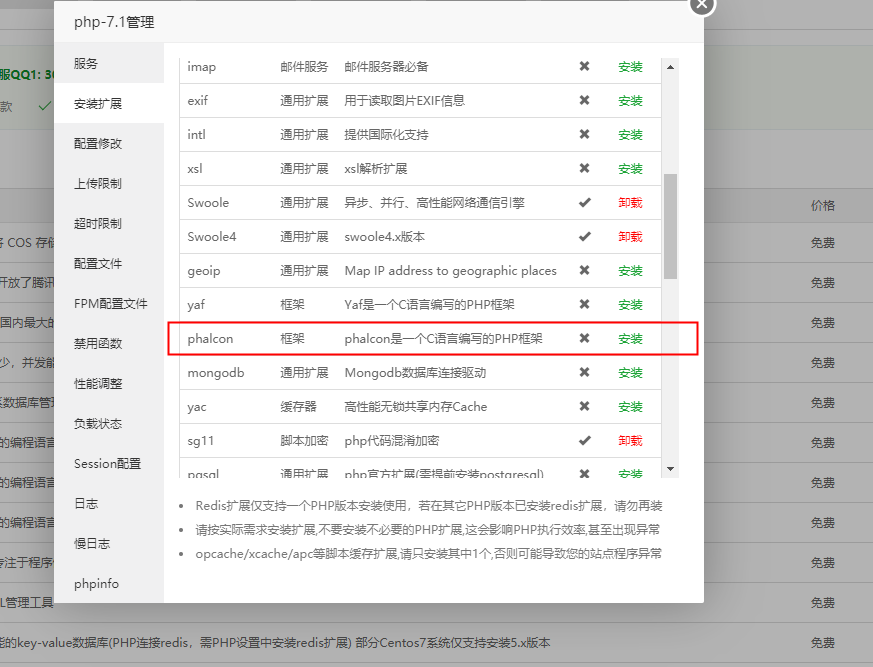Screen dimensions: 873x667
Task: Open the 慢日志 tab
Action: pyautogui.click(x=109, y=543)
